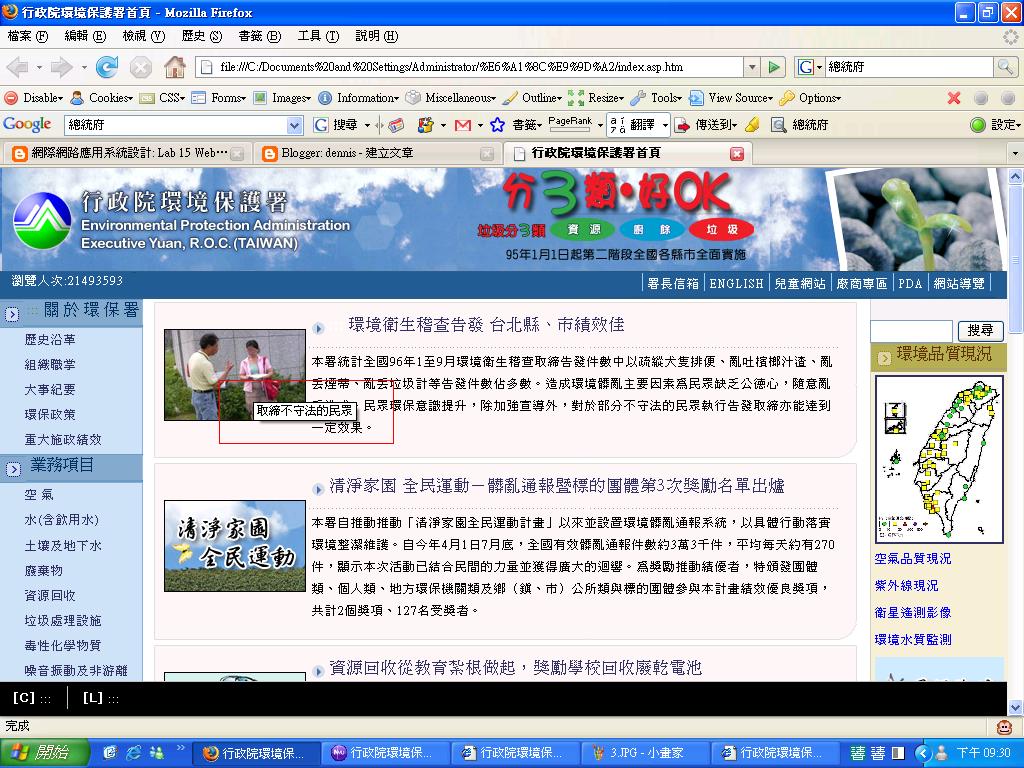Open the 檔案 (F) menu
The width and height of the screenshot is (1024, 768).
[x=28, y=36]
